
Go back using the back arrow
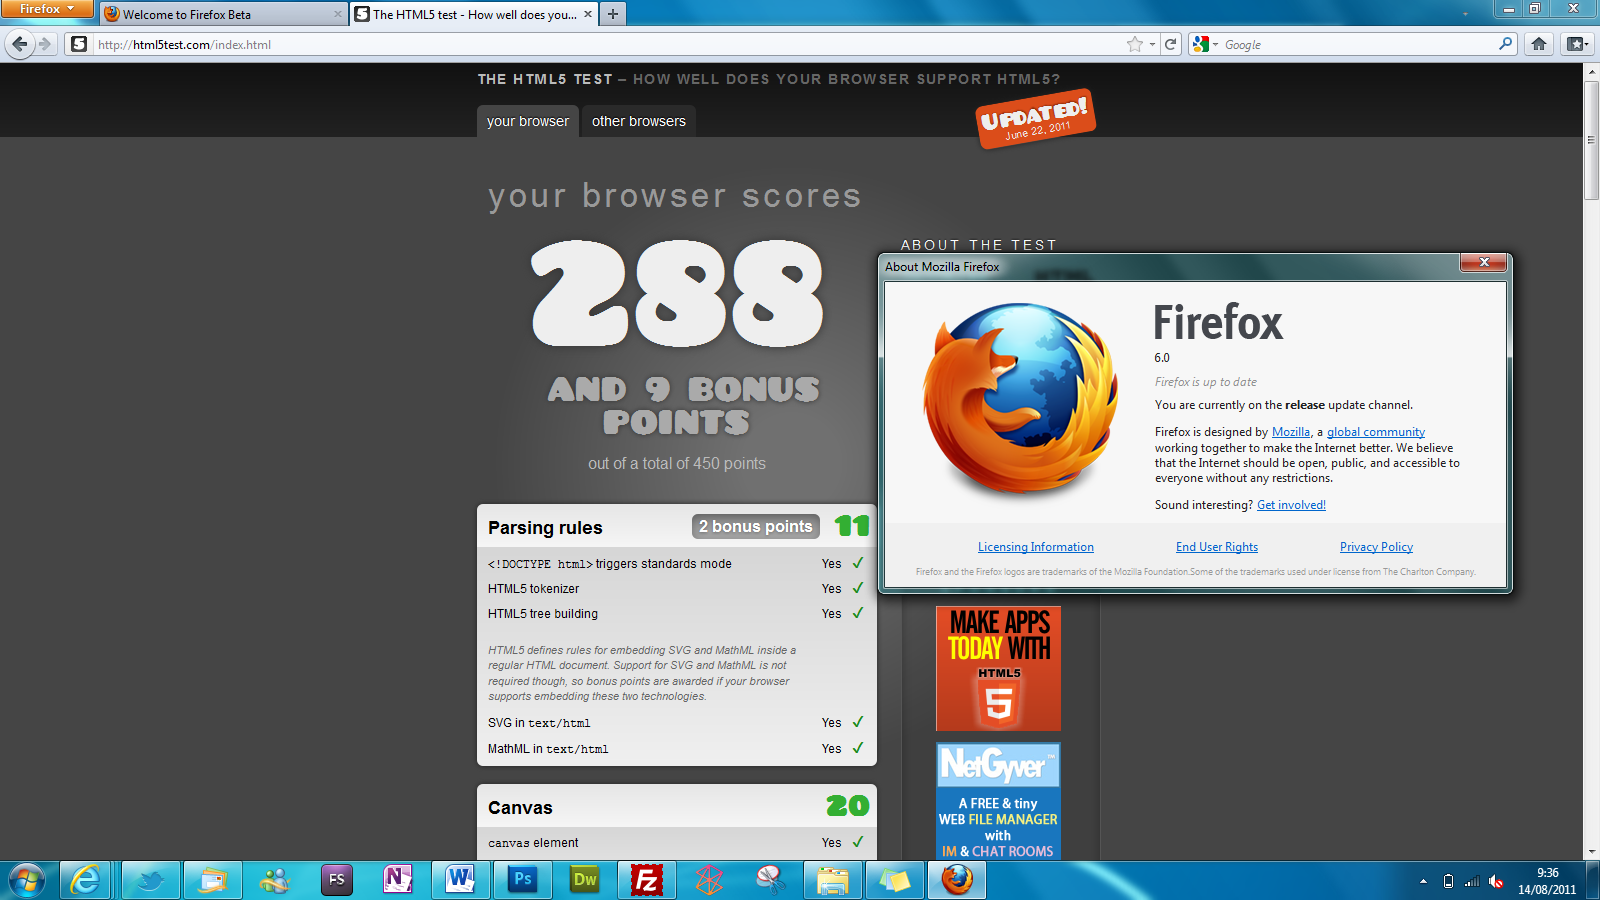(19, 44)
